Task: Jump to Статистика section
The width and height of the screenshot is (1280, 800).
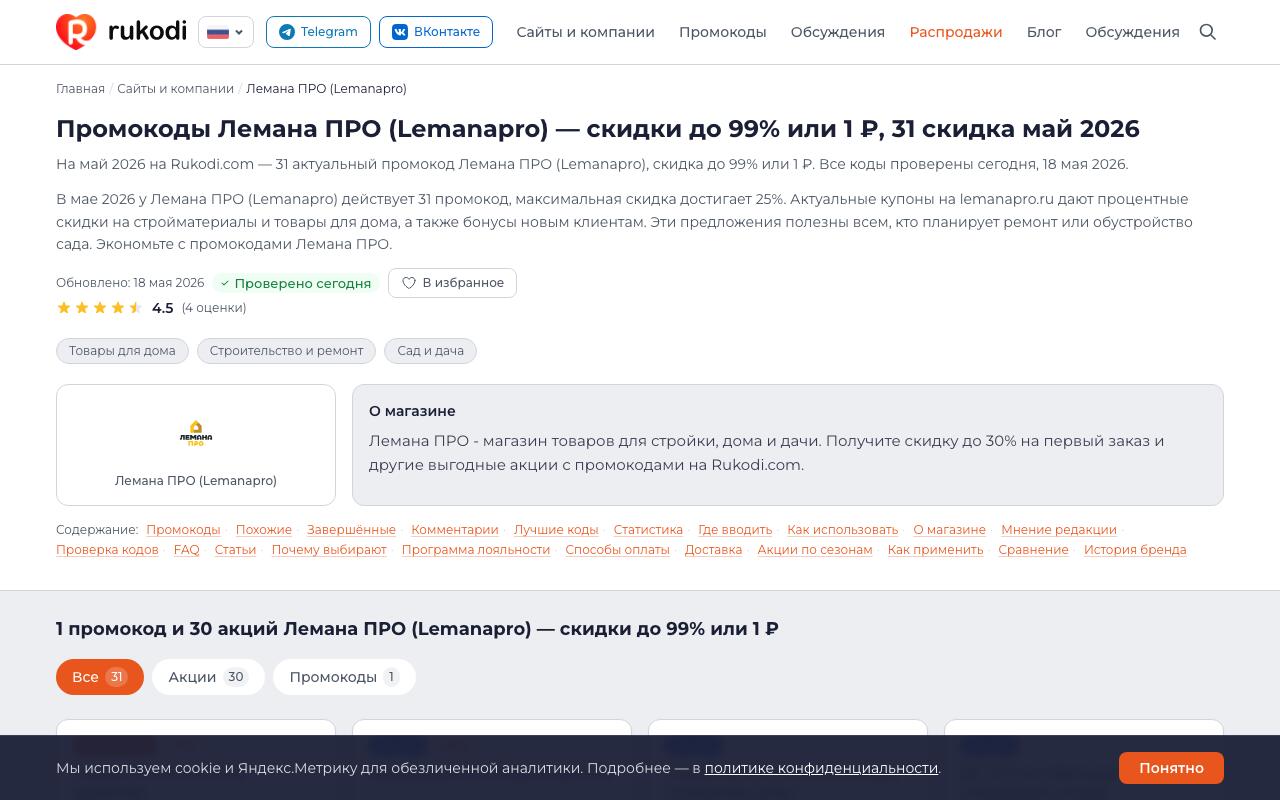Action: [648, 530]
